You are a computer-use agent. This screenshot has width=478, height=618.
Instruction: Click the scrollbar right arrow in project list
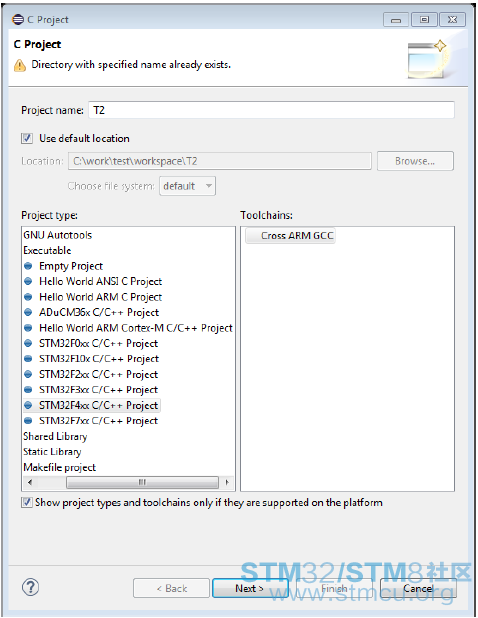[x=227, y=482]
